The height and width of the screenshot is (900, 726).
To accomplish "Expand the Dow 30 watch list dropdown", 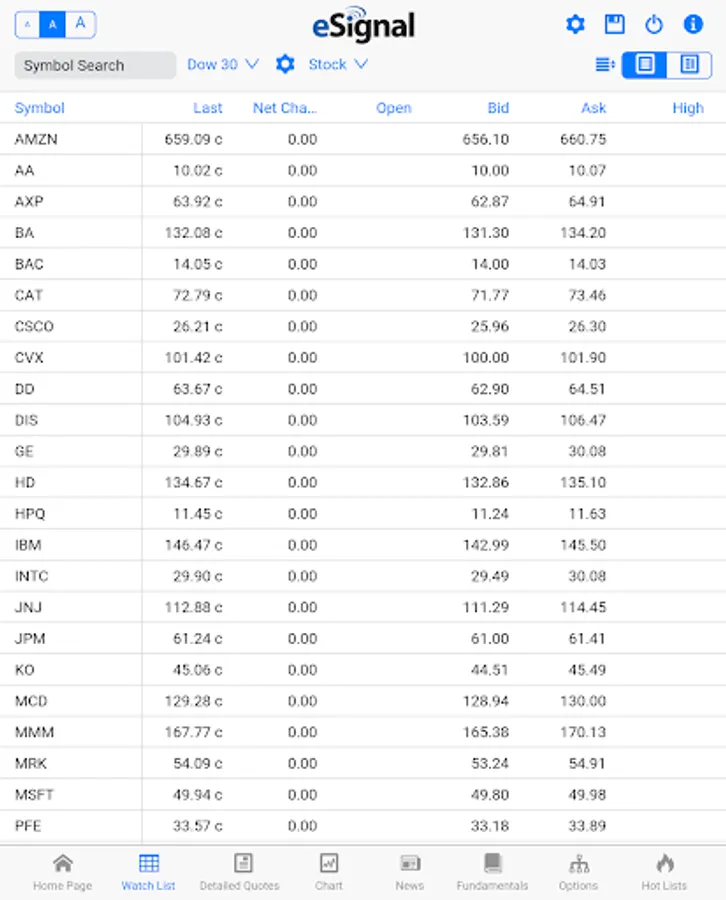I will tap(223, 64).
